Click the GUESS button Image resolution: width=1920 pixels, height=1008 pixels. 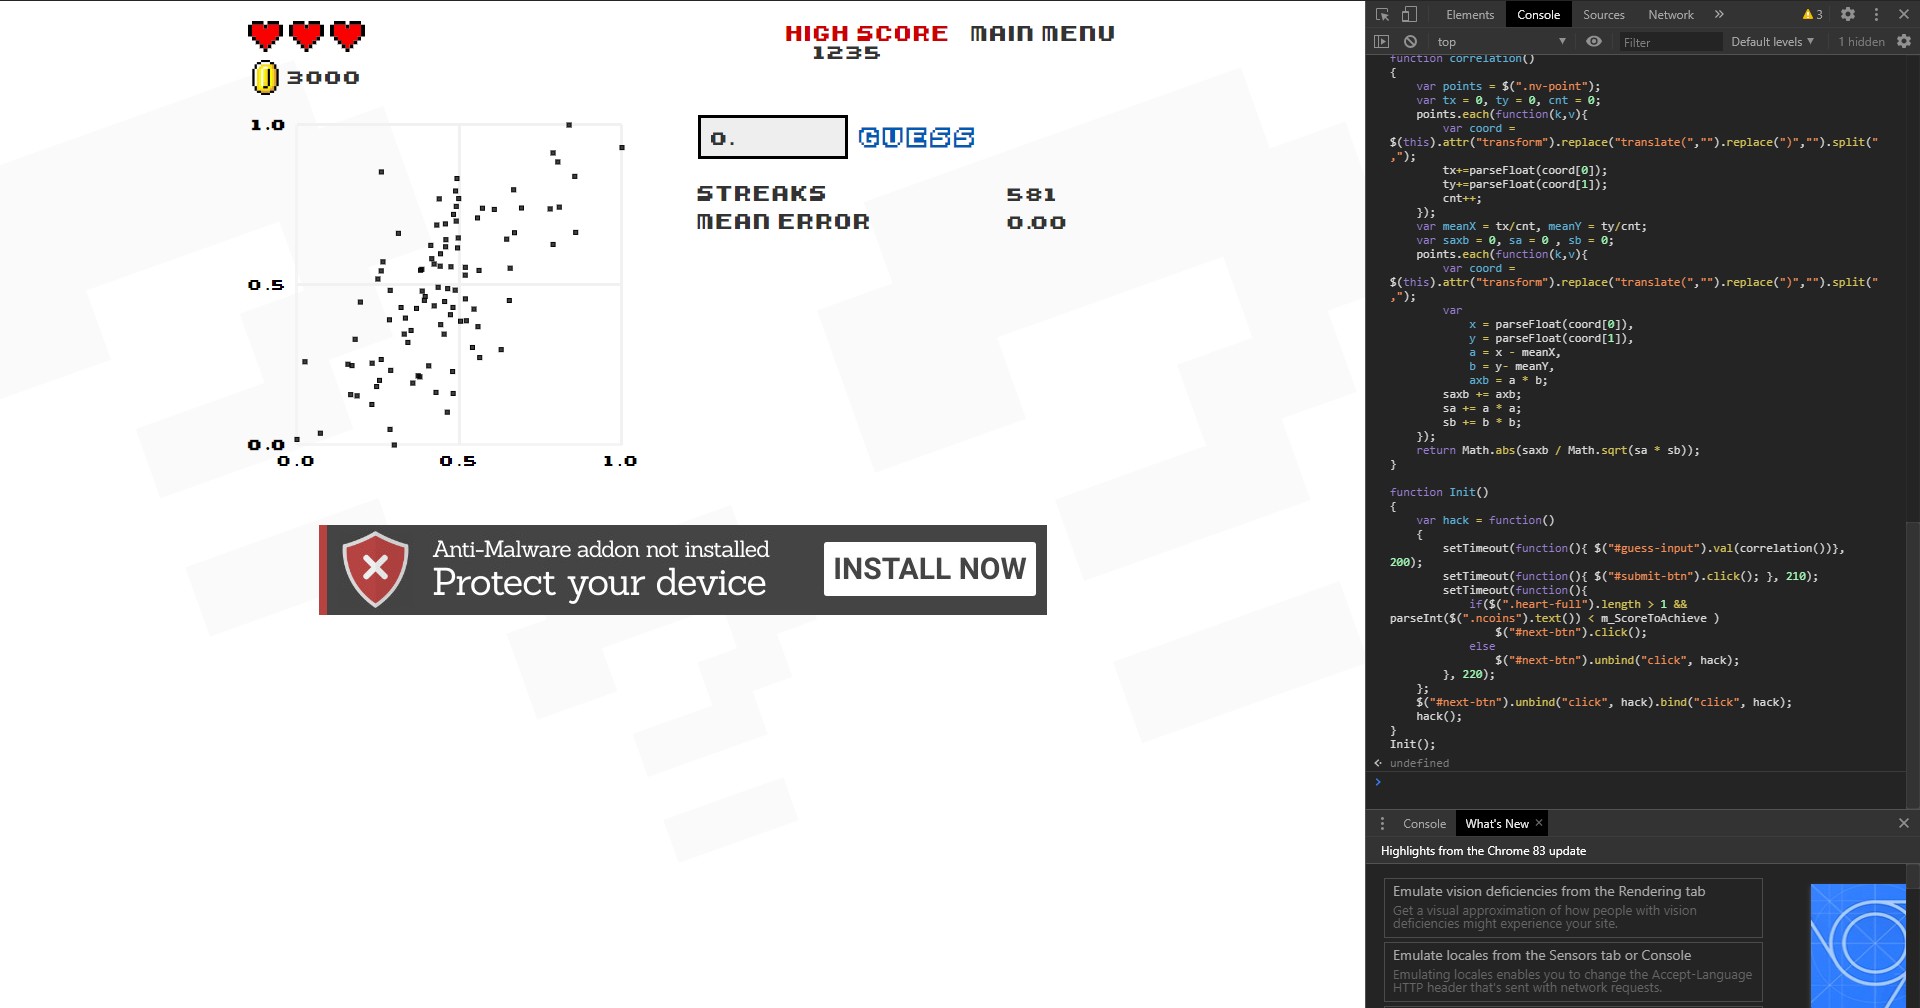click(916, 137)
